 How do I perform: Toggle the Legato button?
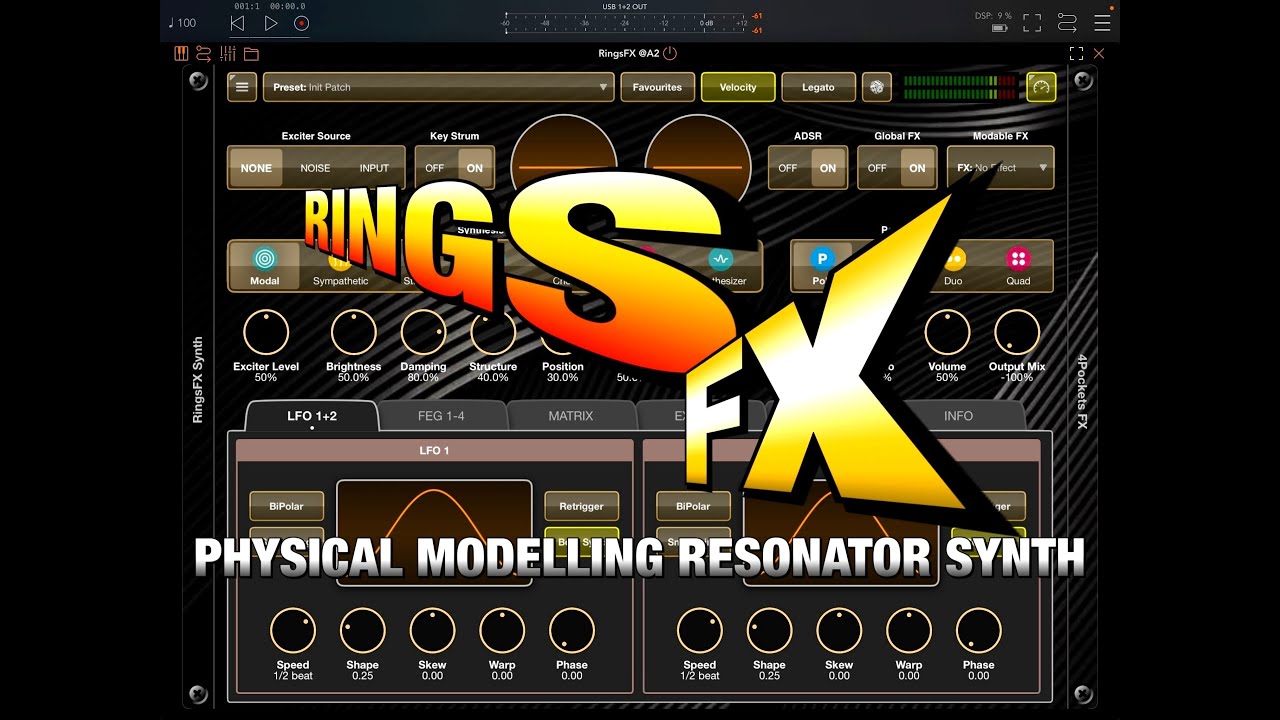(x=818, y=87)
